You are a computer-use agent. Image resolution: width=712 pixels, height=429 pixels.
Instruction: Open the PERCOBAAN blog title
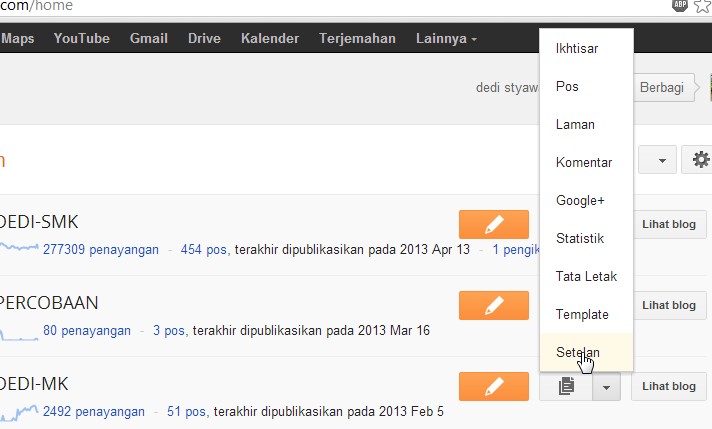[x=49, y=303]
